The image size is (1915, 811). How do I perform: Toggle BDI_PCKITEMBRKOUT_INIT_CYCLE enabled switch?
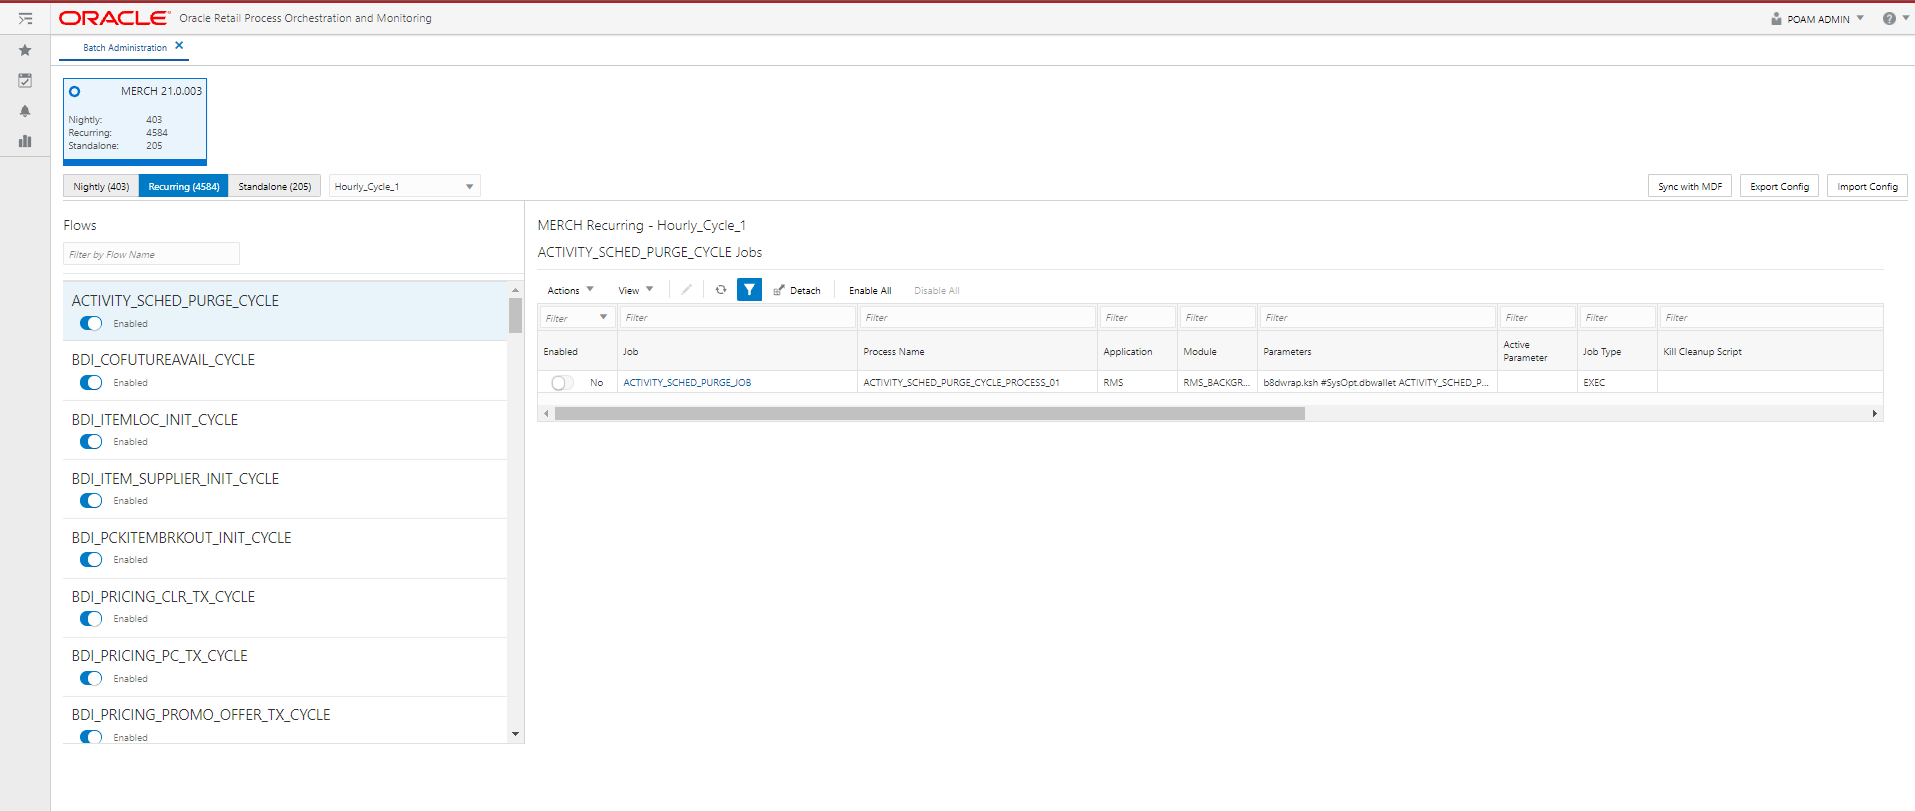click(x=91, y=559)
